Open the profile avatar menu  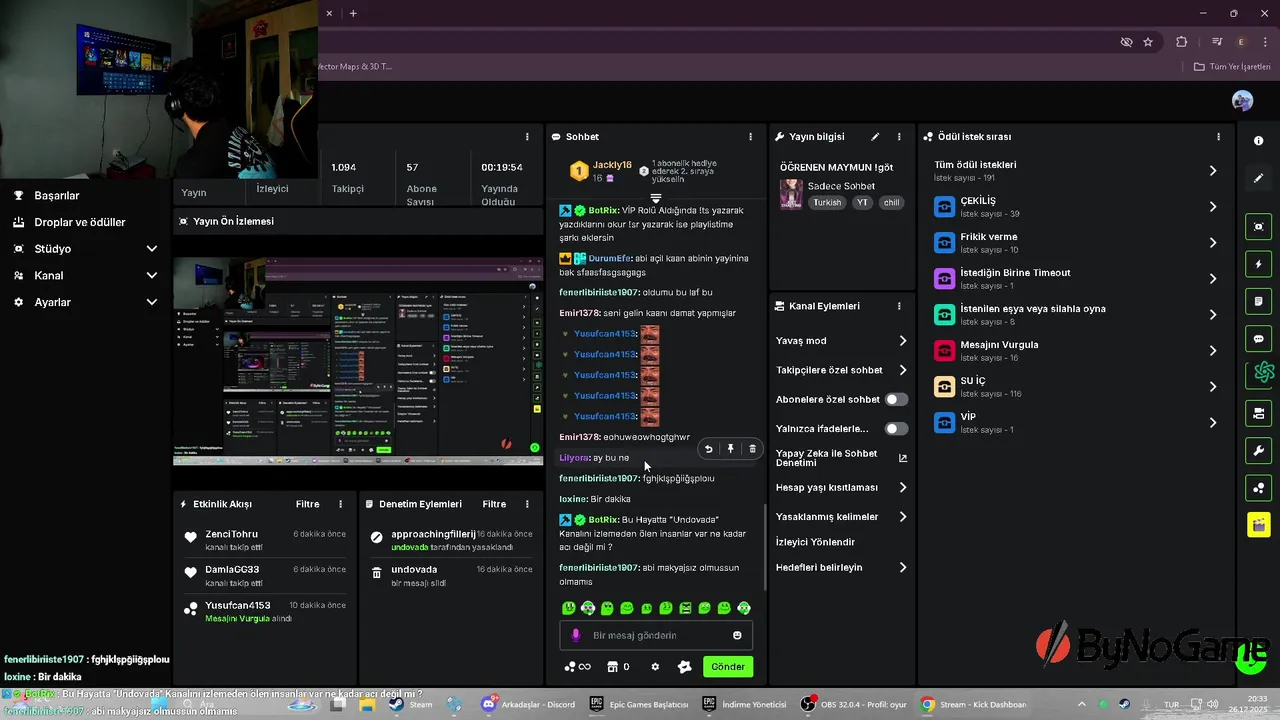1242,101
